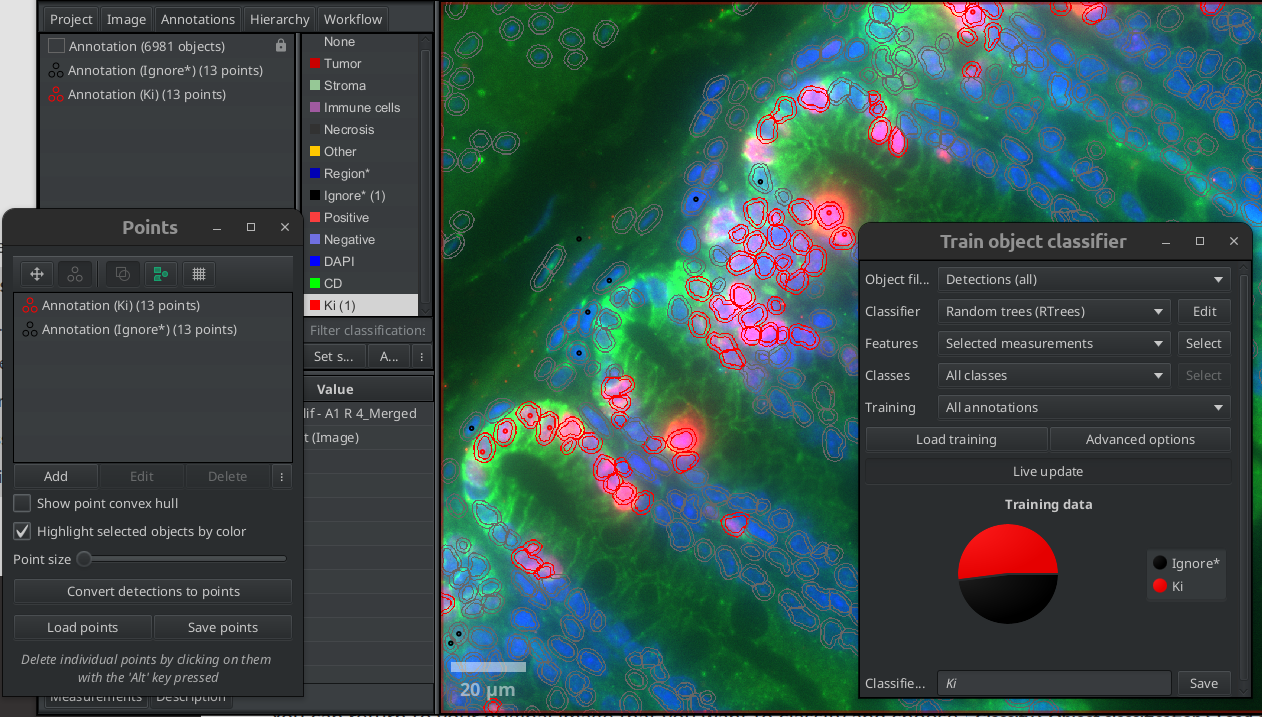Toggle show detections green icon
The image size is (1262, 717).
click(x=159, y=274)
